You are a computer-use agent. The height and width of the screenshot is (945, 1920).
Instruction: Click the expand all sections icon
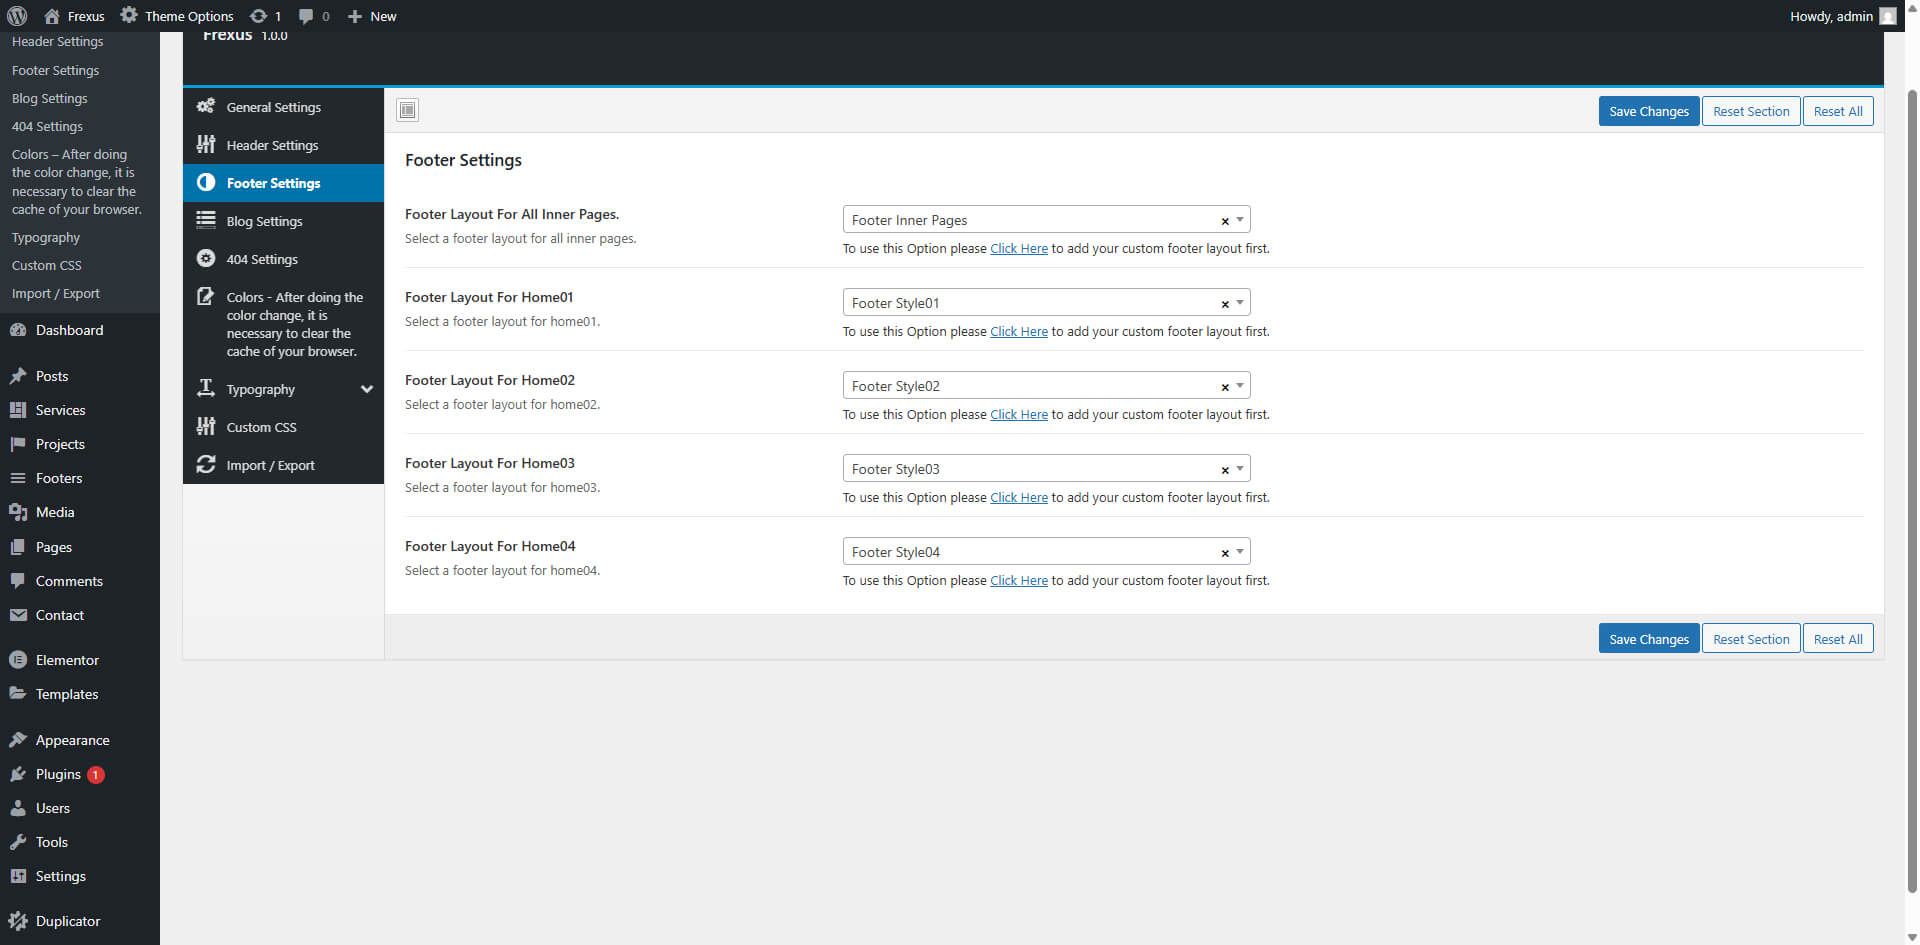407,110
